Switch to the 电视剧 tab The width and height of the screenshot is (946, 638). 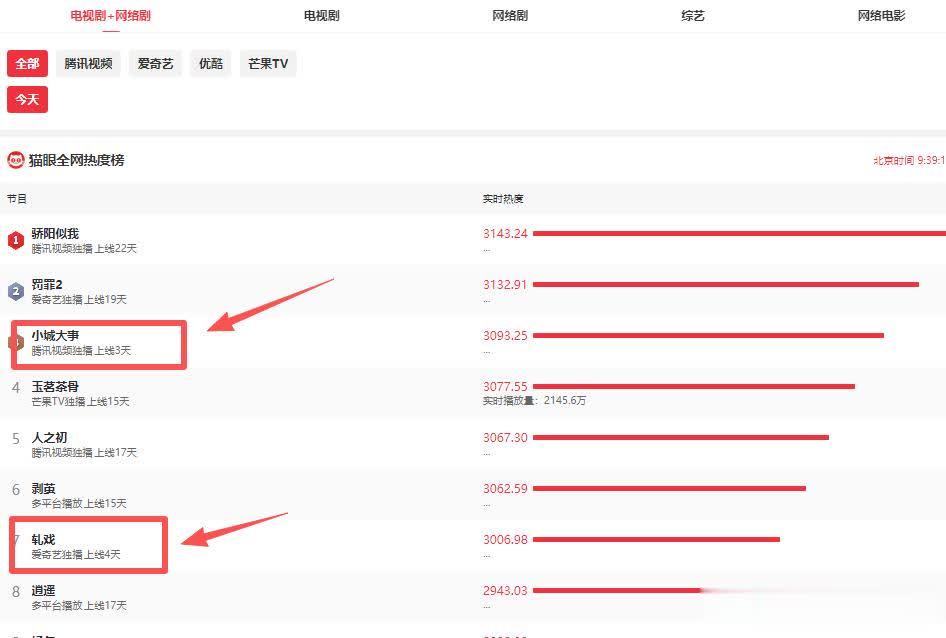tap(321, 16)
